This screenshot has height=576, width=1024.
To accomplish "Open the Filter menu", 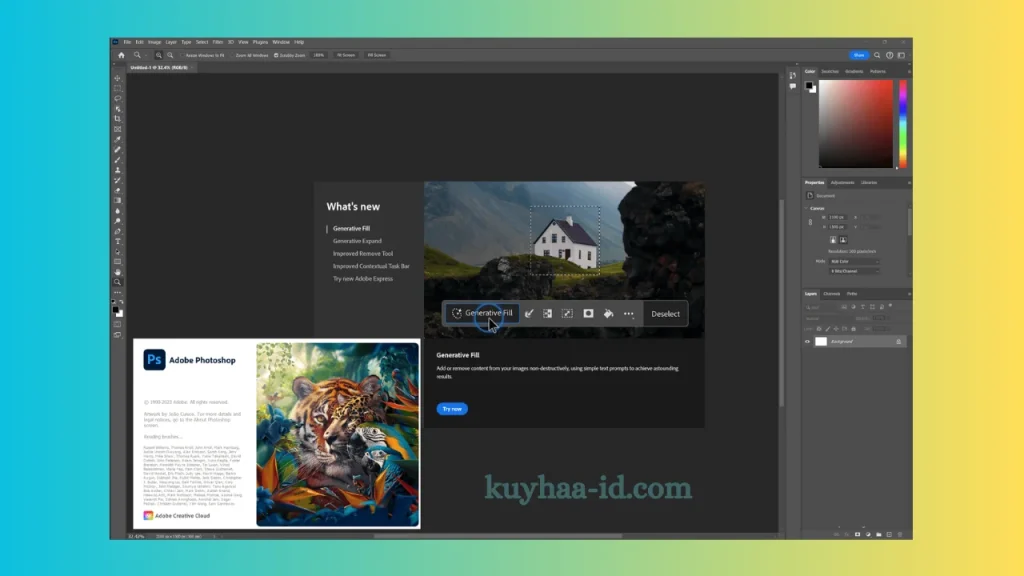I will (x=217, y=42).
